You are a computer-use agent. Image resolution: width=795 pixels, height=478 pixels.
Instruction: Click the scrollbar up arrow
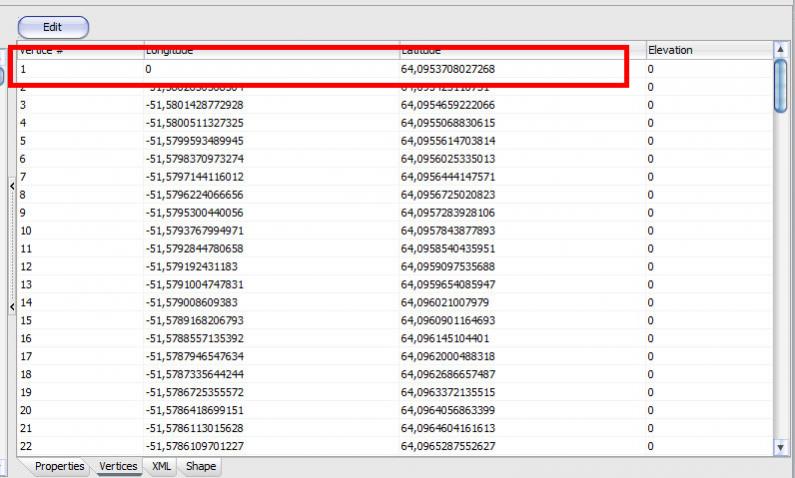(781, 49)
